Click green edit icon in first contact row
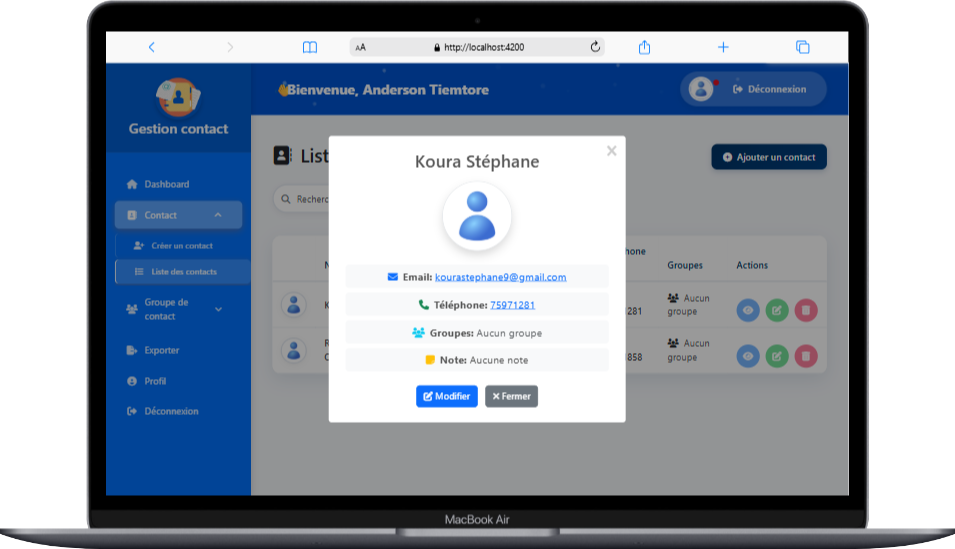This screenshot has height=549, width=955. click(777, 310)
